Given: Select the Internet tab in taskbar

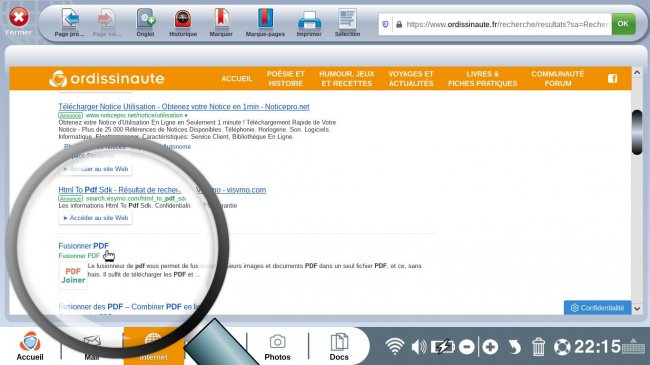Looking at the screenshot, I should click(x=153, y=346).
